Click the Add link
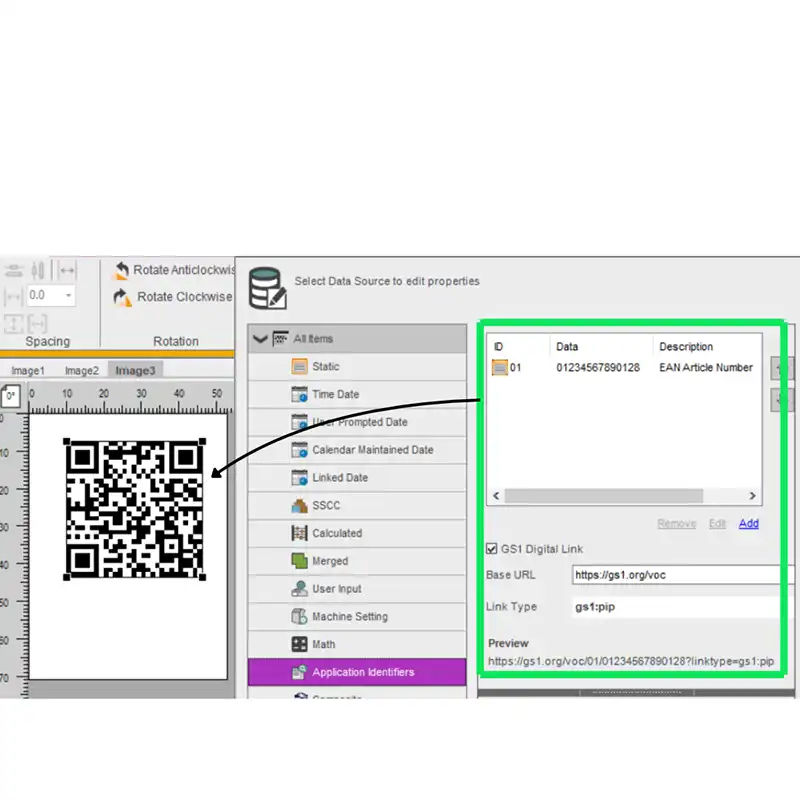The width and height of the screenshot is (800, 800). [x=748, y=523]
